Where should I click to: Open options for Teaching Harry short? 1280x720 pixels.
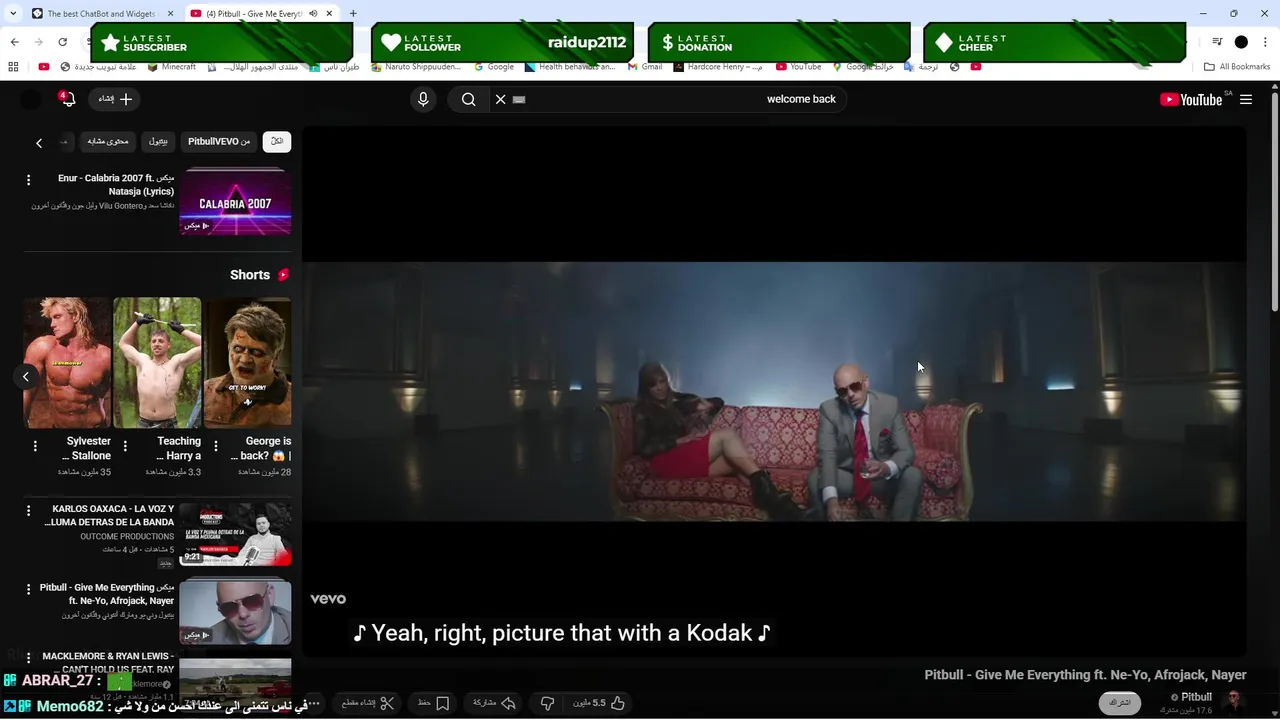[125, 446]
